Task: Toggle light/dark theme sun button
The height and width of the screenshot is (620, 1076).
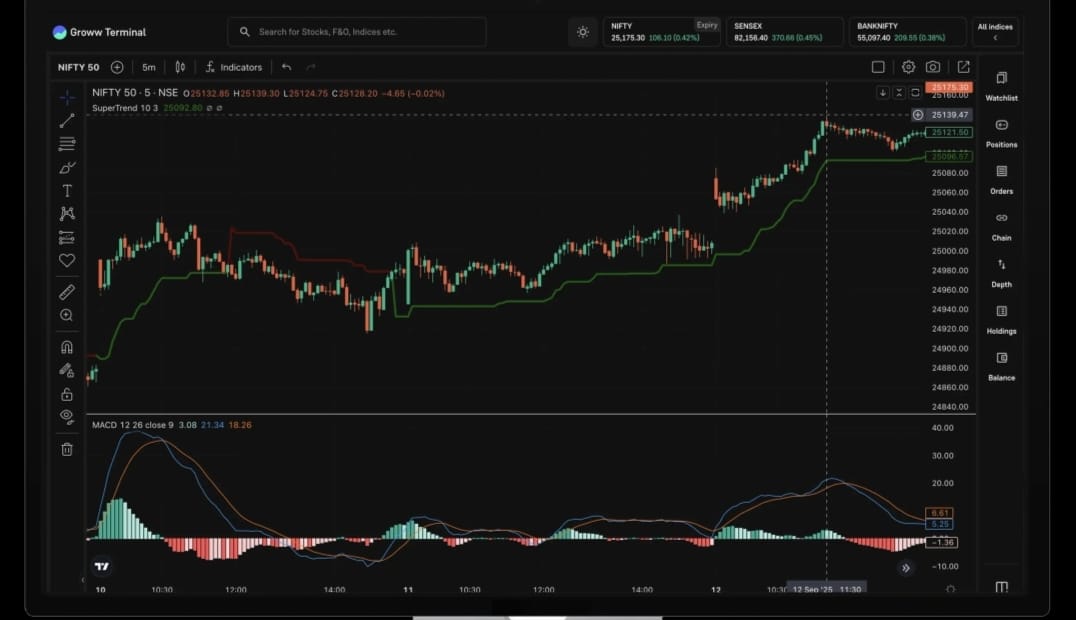Action: (583, 32)
